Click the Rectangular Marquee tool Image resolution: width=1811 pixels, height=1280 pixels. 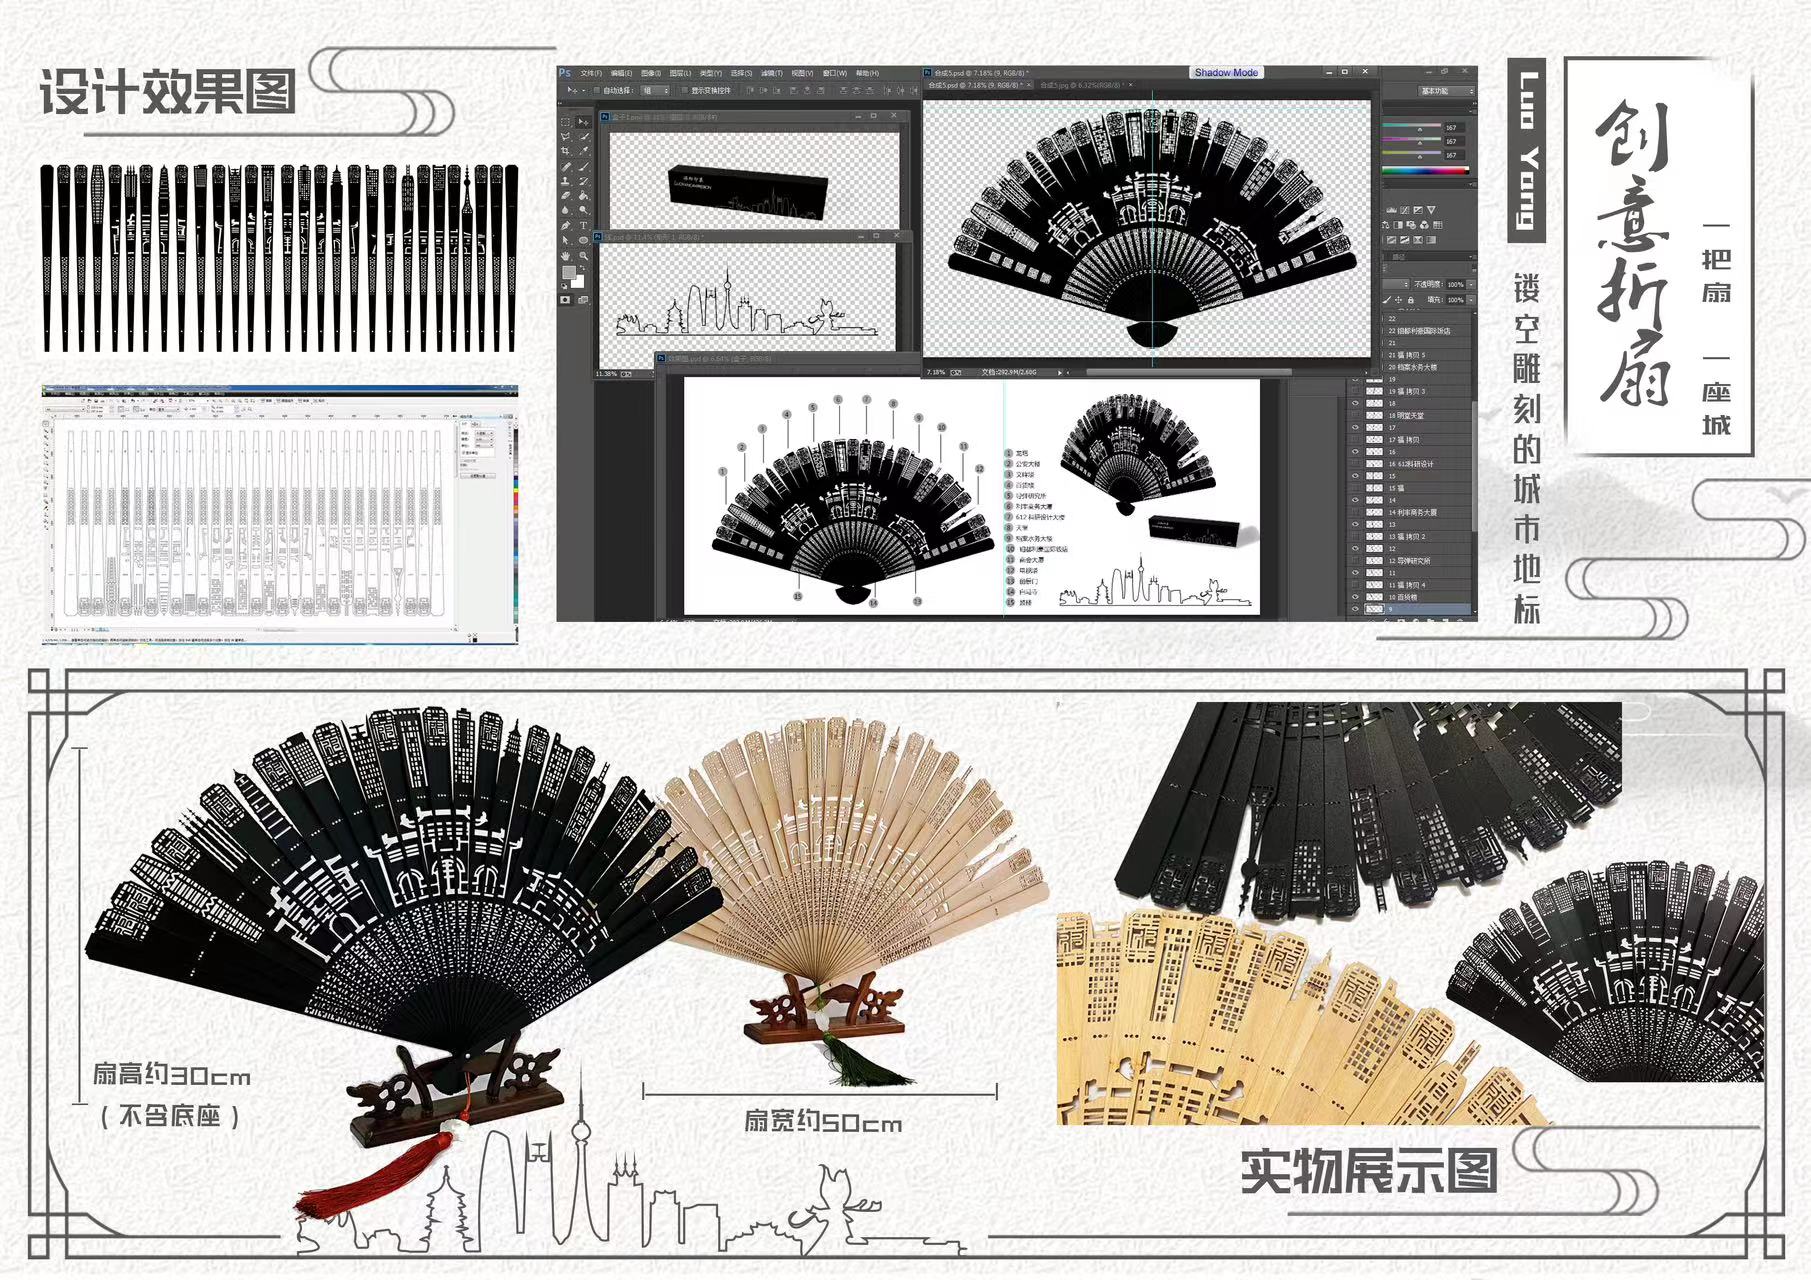point(566,121)
